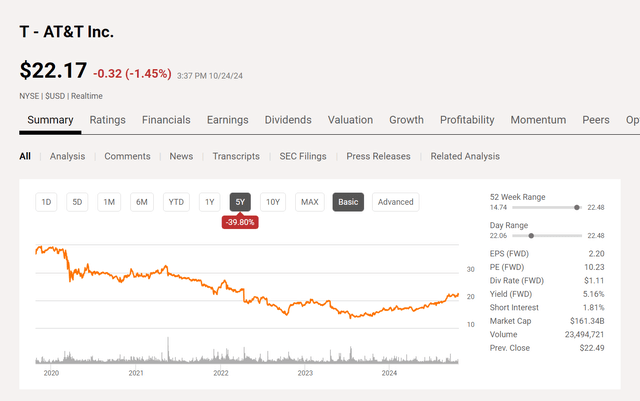Open the Growth tab
The width and height of the screenshot is (640, 401).
(406, 120)
